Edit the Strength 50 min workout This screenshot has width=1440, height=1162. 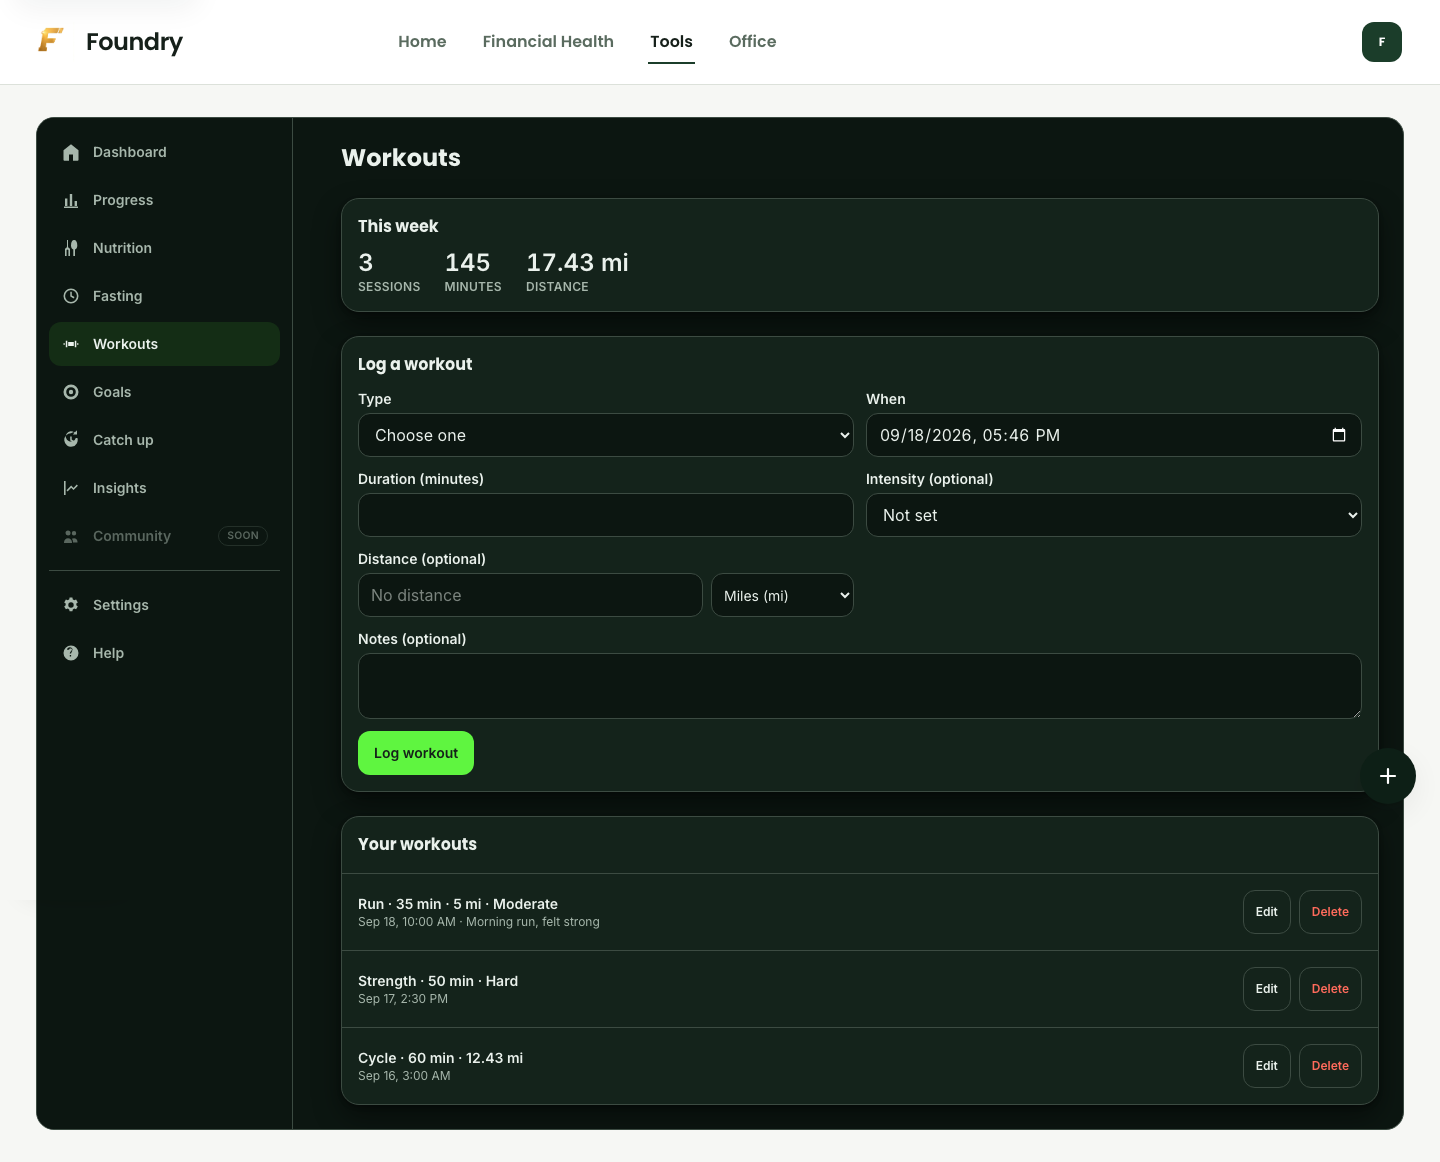click(x=1267, y=989)
